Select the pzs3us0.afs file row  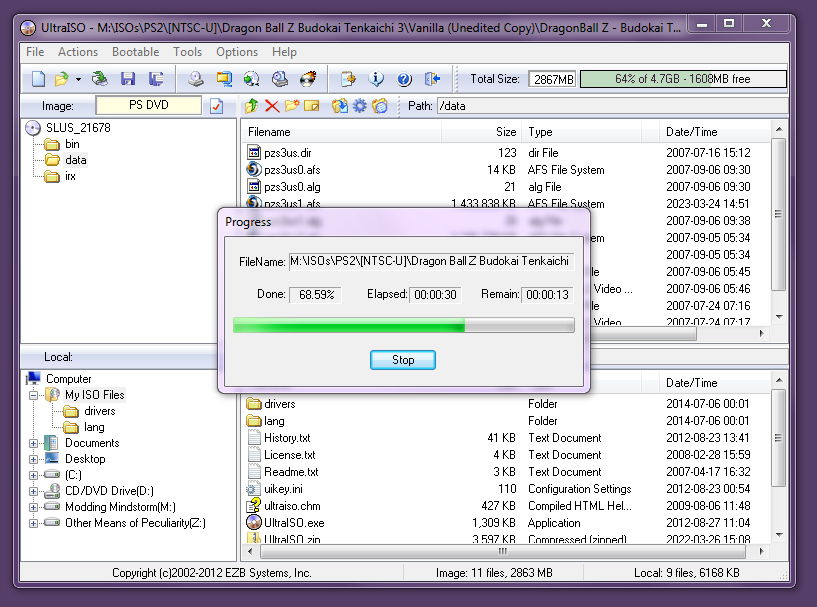505,170
